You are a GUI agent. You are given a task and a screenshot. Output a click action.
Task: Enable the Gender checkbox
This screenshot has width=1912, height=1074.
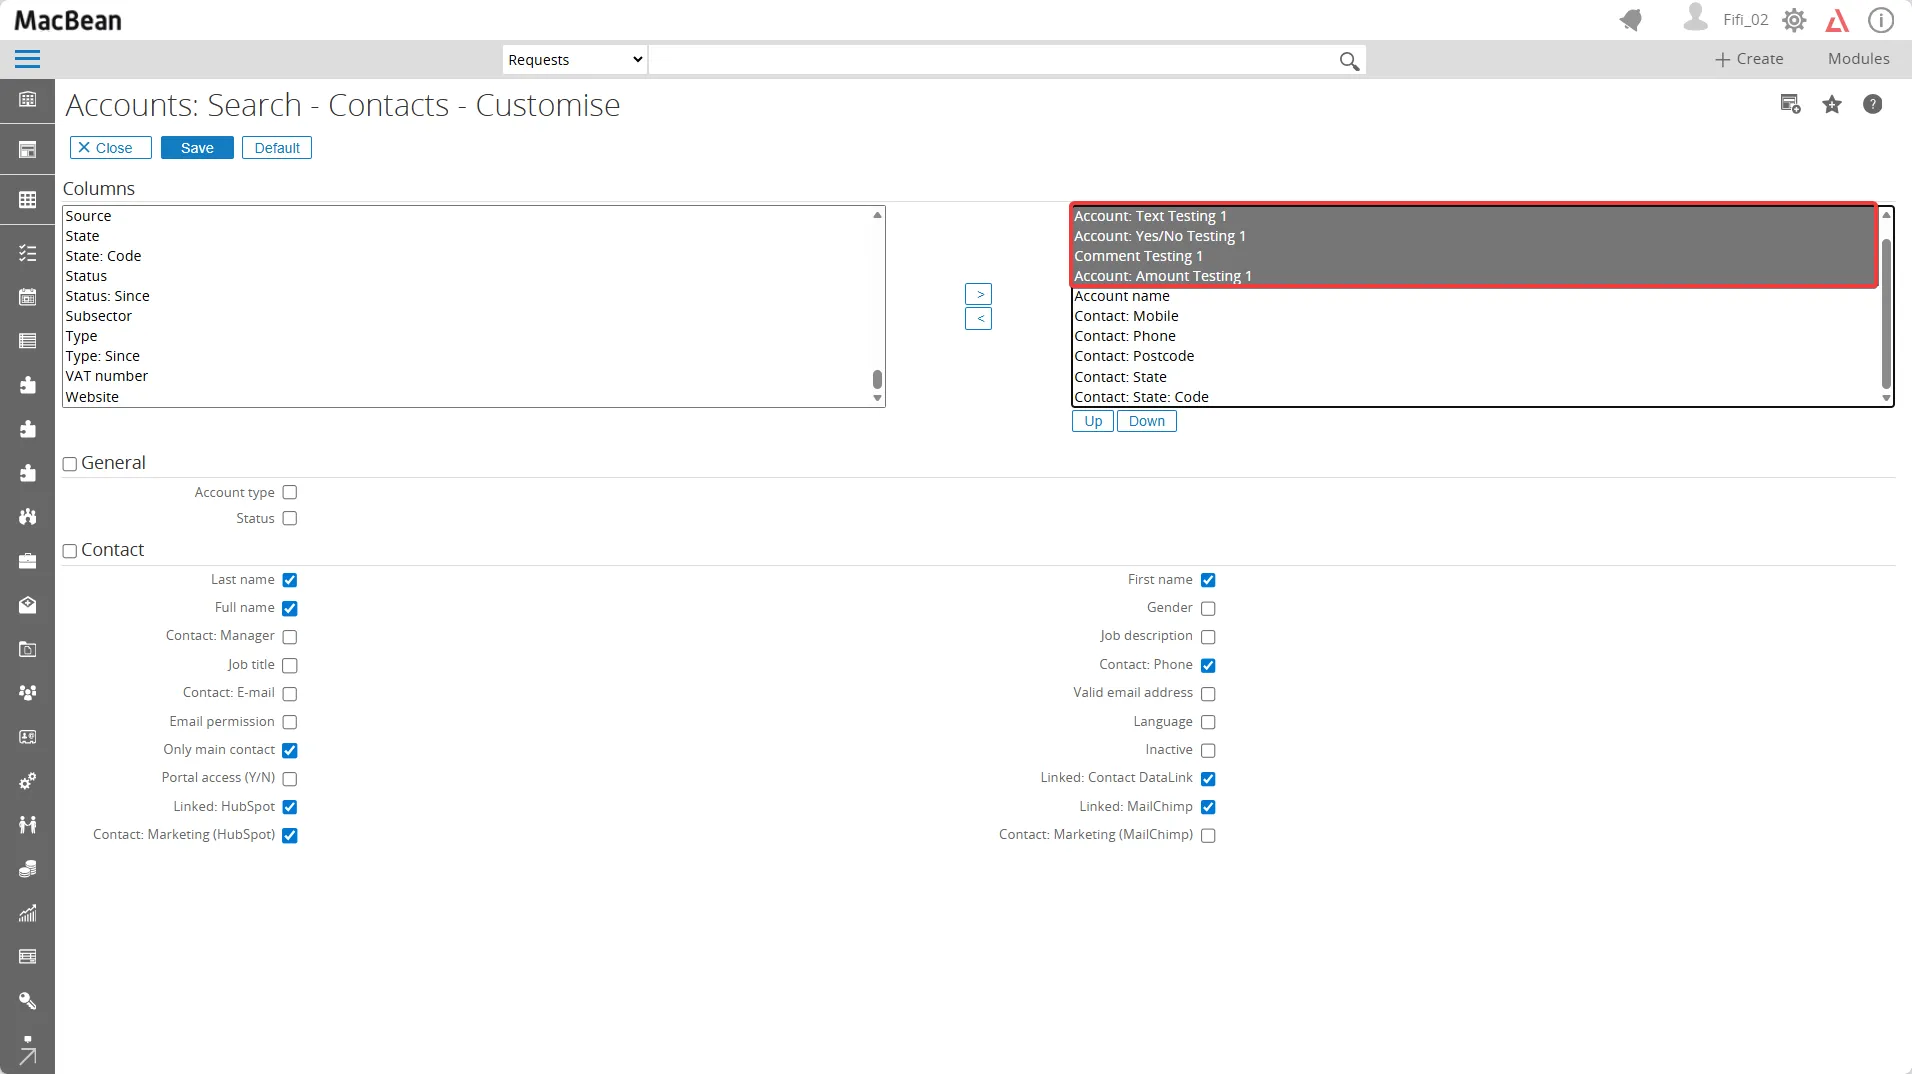coord(1208,608)
